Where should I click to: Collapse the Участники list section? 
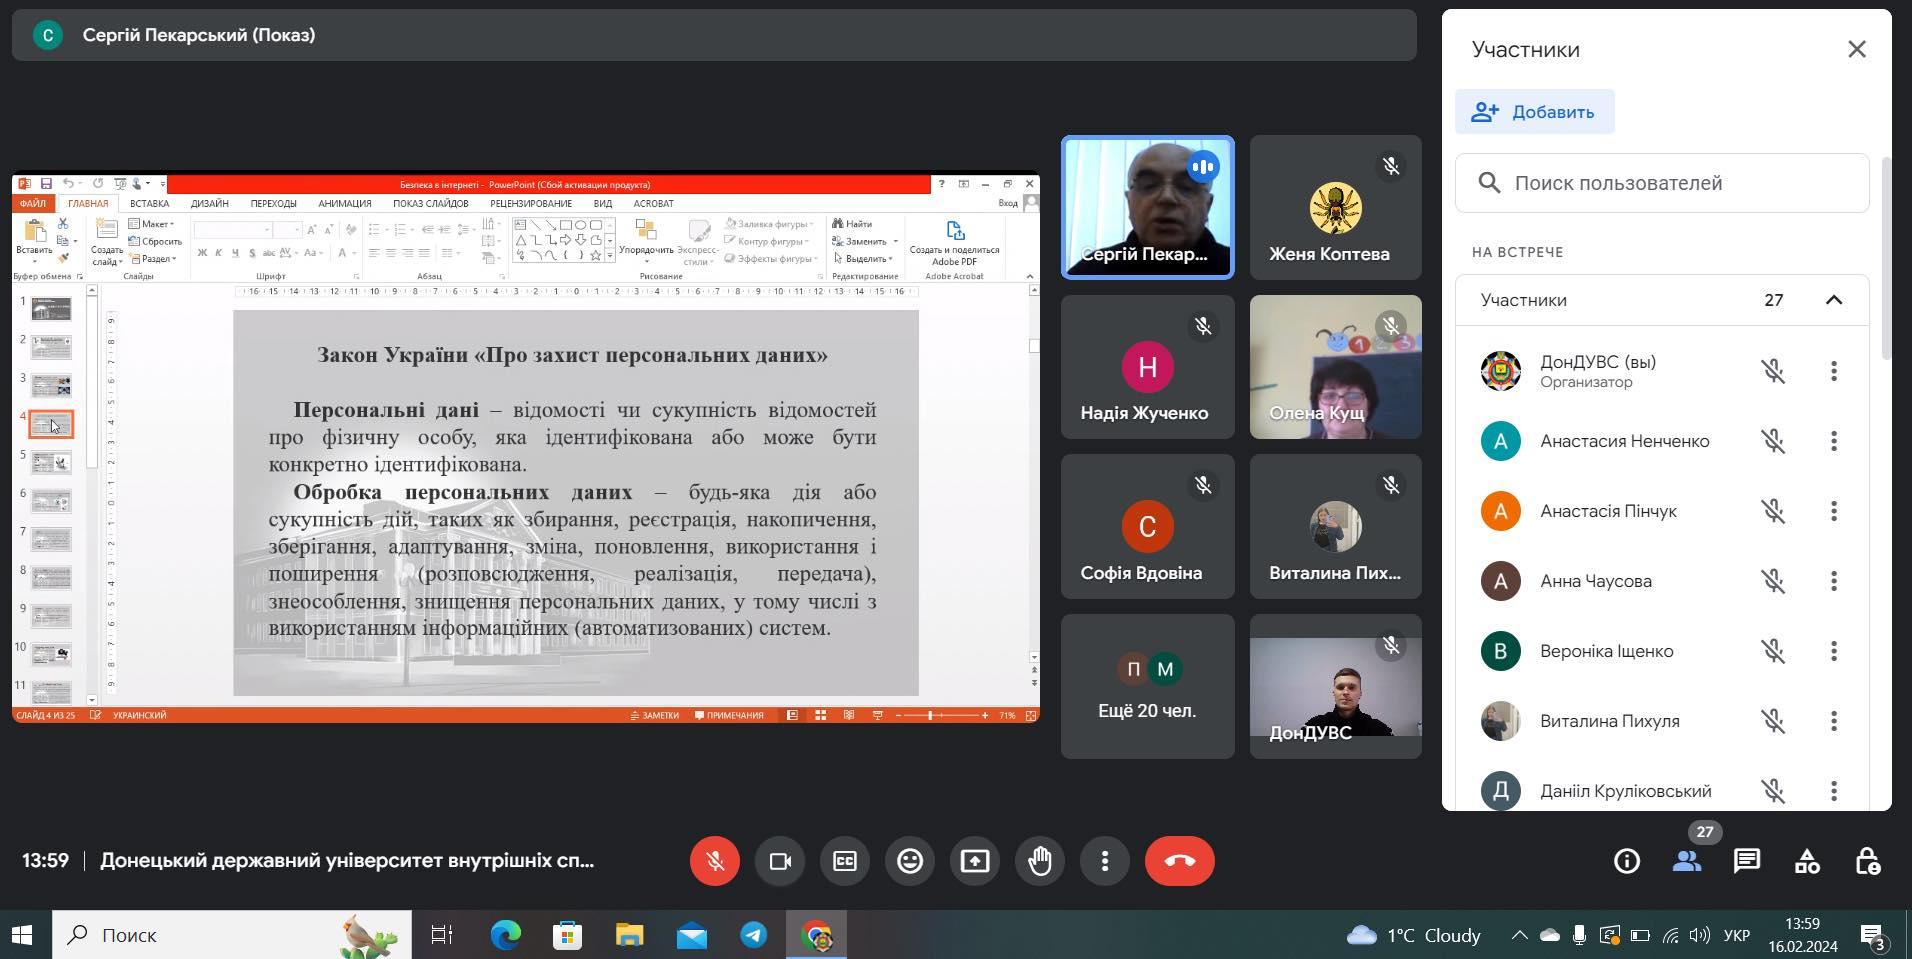1834,300
